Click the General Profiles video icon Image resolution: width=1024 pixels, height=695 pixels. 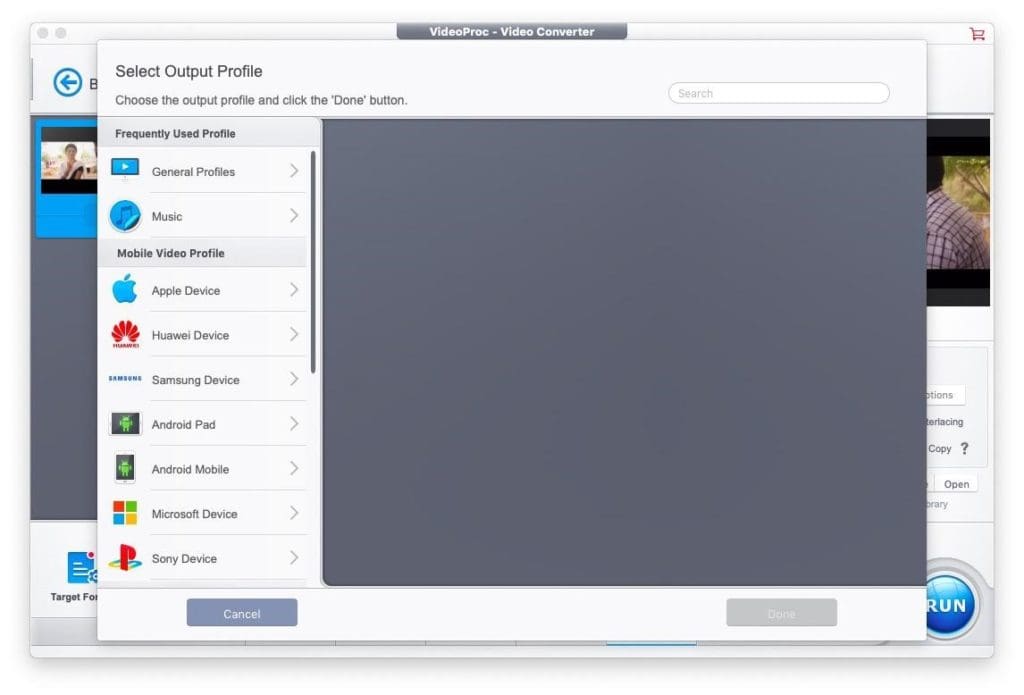coord(125,170)
